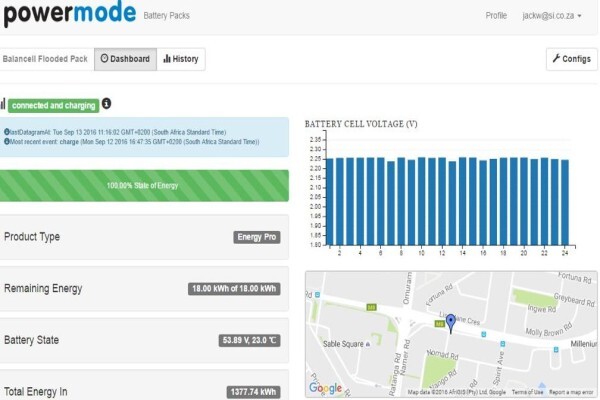Click the Product Type row label
Screen dimensions: 600x400
tap(32, 237)
